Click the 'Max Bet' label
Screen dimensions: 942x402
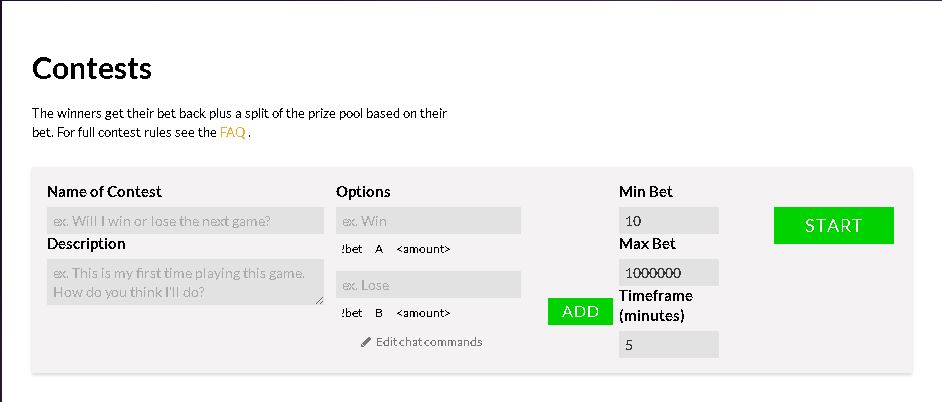pos(647,244)
